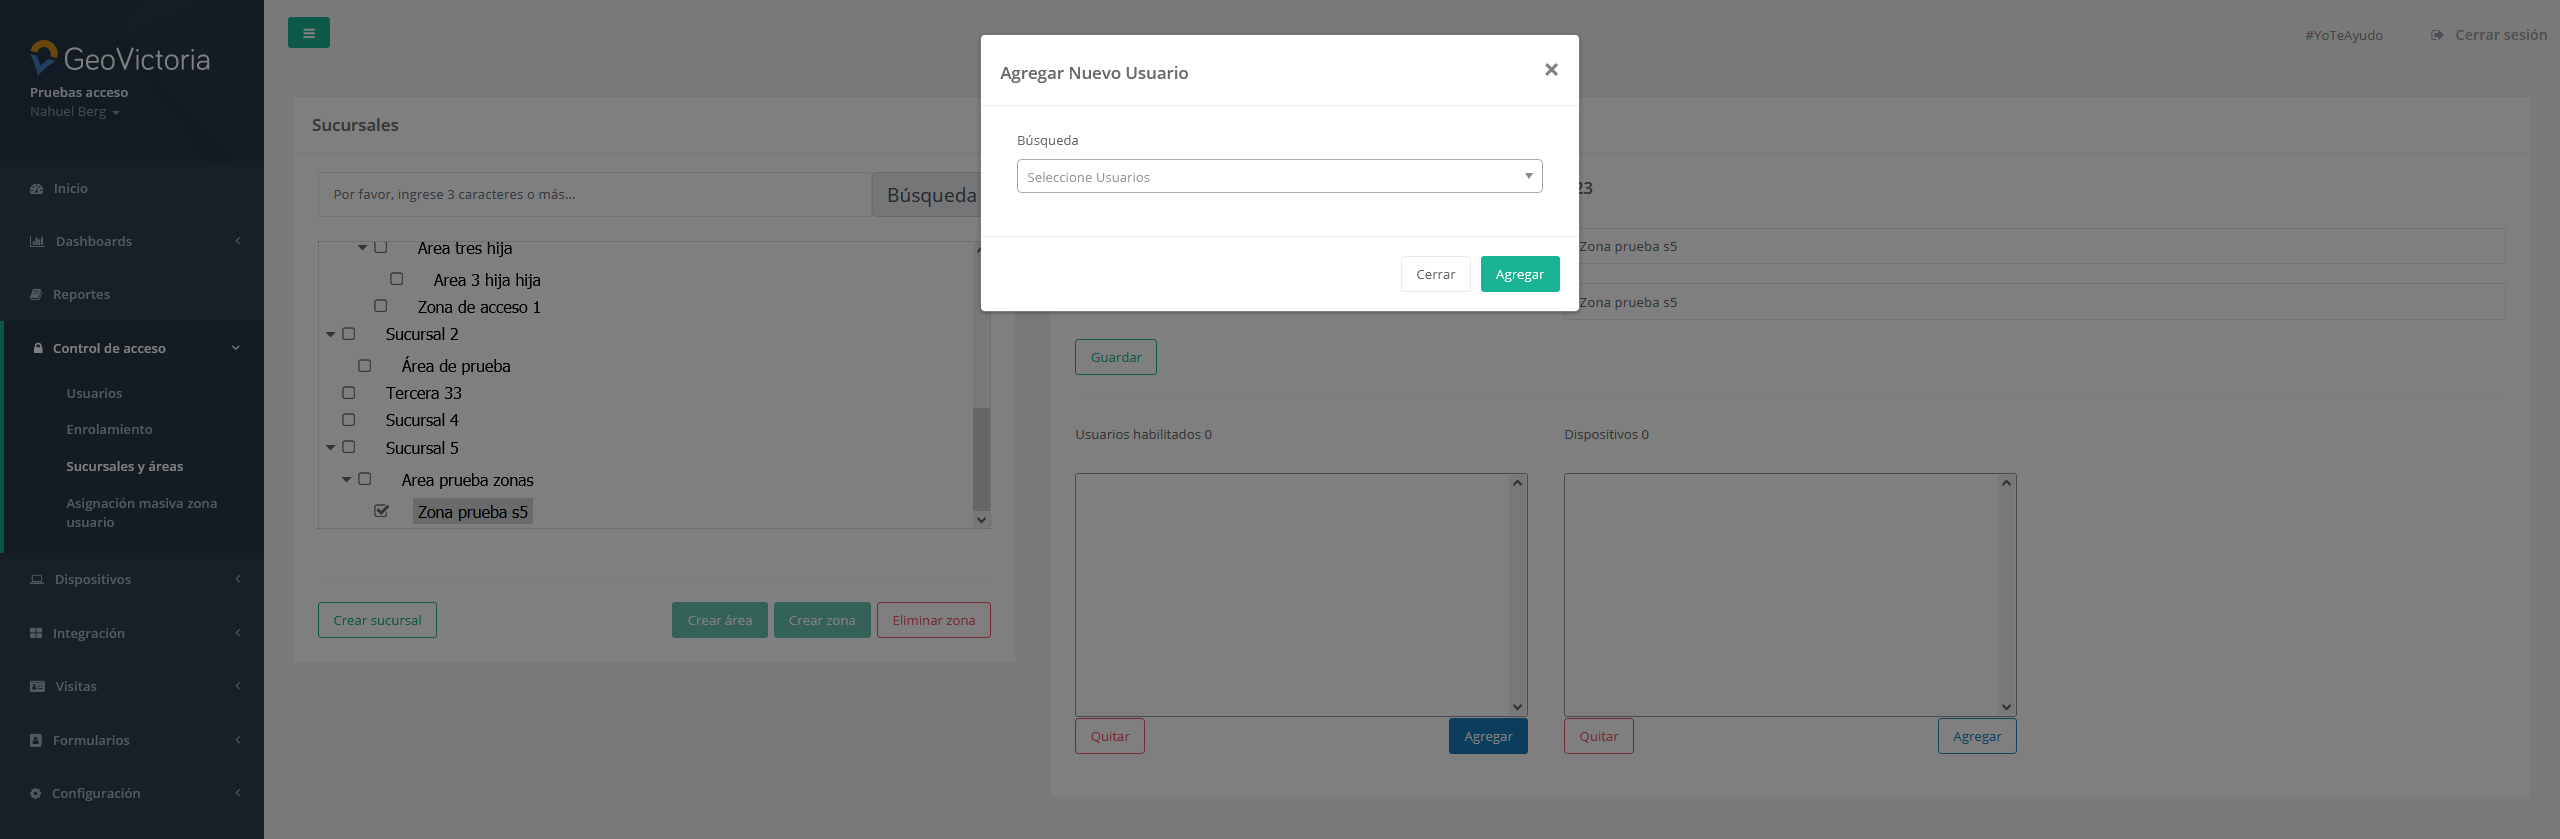2560x839 pixels.
Task: Click the Configuración gear icon
Action: point(36,794)
